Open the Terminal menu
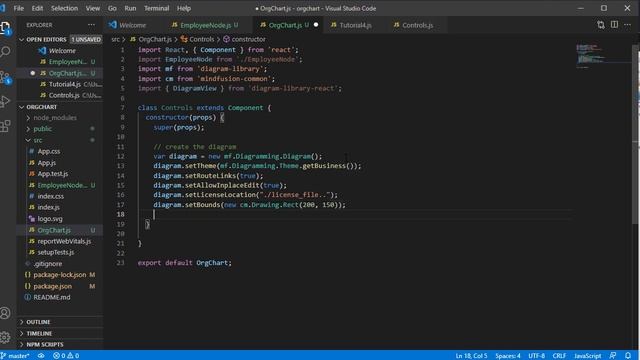640x360 pixels. tap(156, 8)
